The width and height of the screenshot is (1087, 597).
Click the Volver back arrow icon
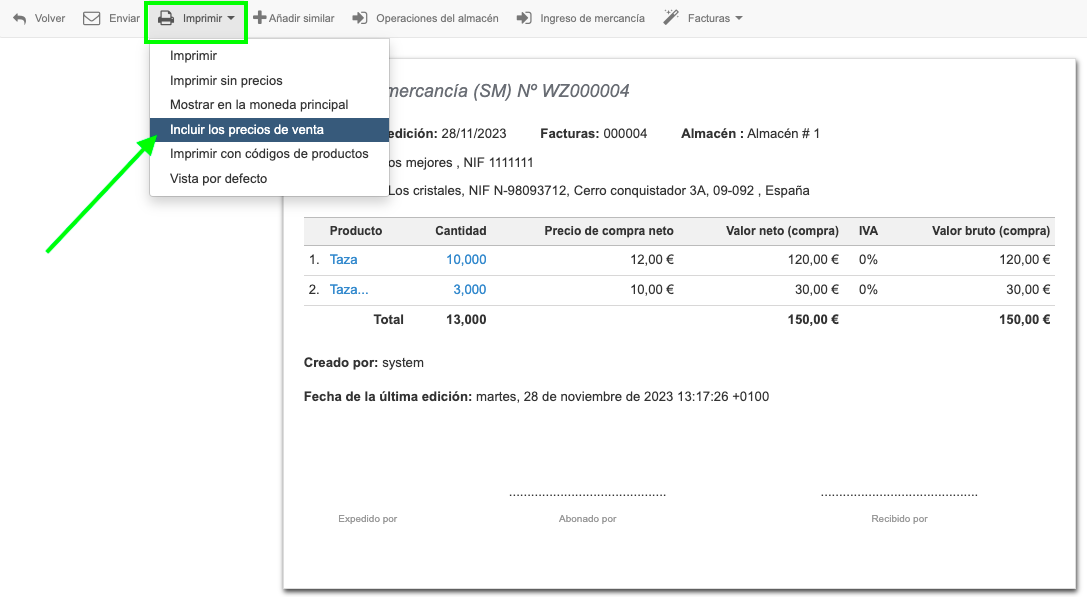pyautogui.click(x=20, y=18)
